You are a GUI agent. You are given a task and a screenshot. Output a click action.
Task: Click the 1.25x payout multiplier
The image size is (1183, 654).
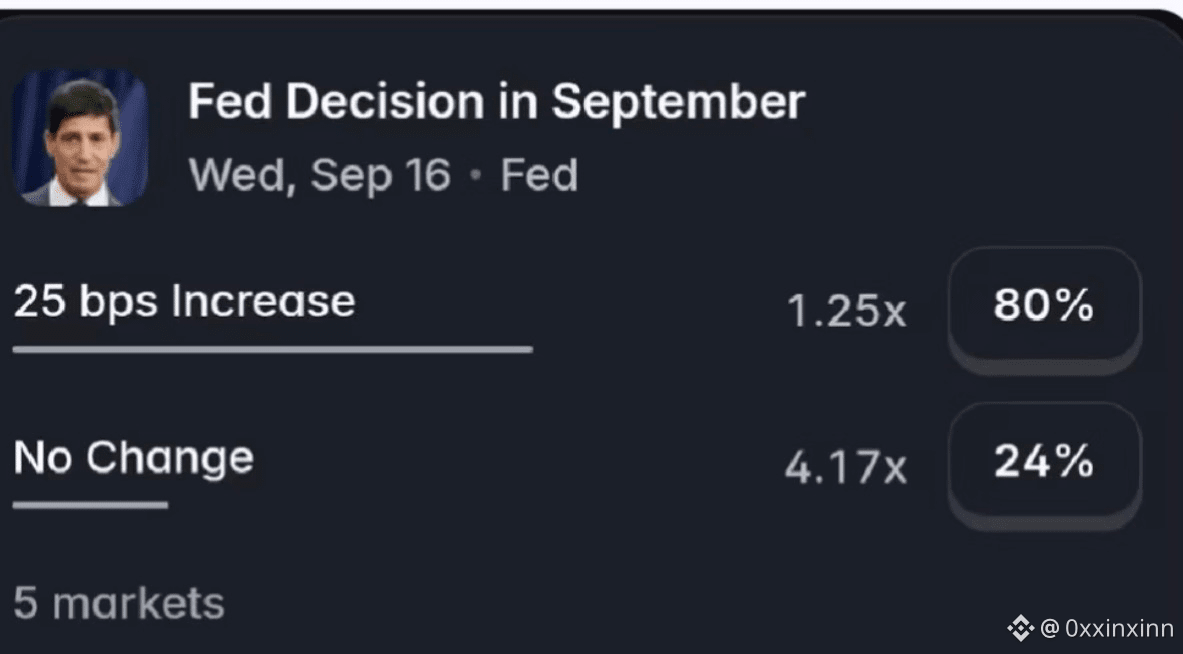[846, 310]
